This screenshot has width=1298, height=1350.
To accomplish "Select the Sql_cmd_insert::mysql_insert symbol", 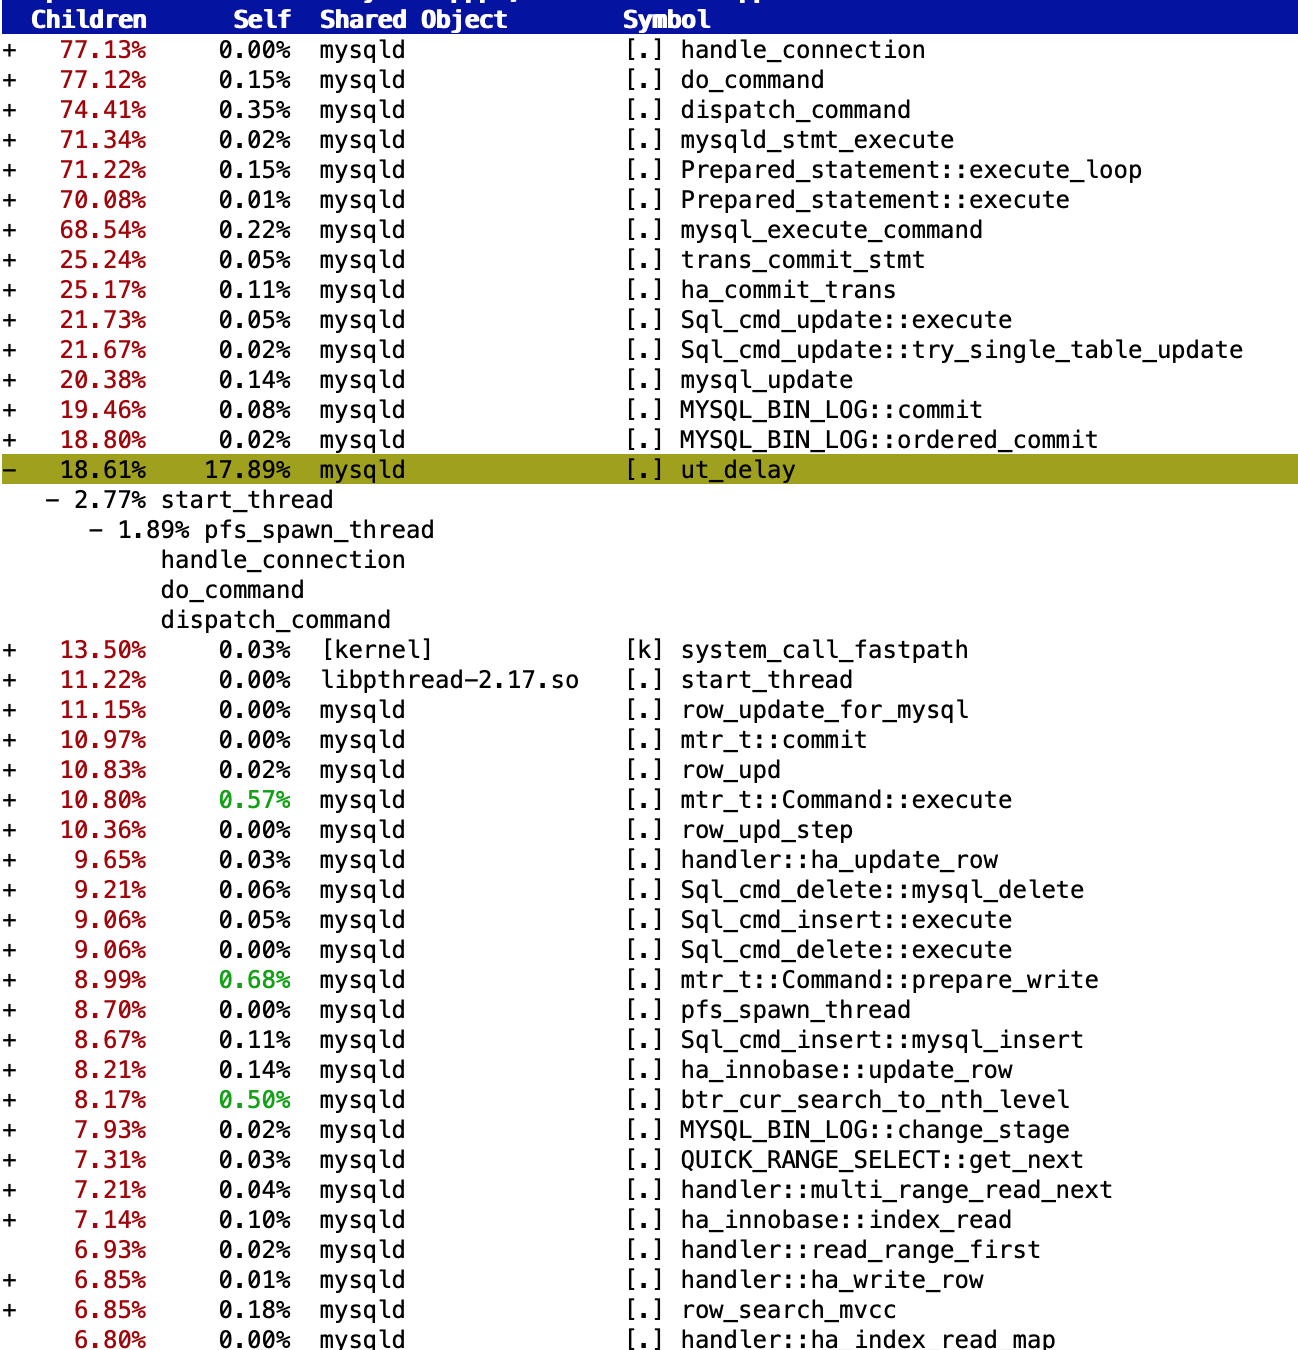I will tap(882, 1040).
